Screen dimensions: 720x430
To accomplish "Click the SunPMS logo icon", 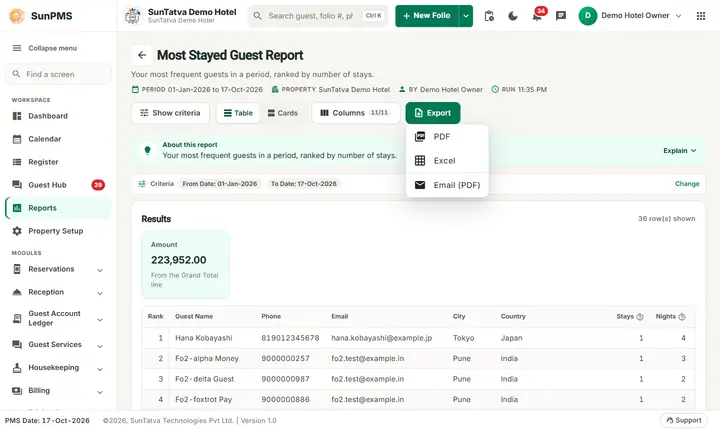I will click(17, 16).
